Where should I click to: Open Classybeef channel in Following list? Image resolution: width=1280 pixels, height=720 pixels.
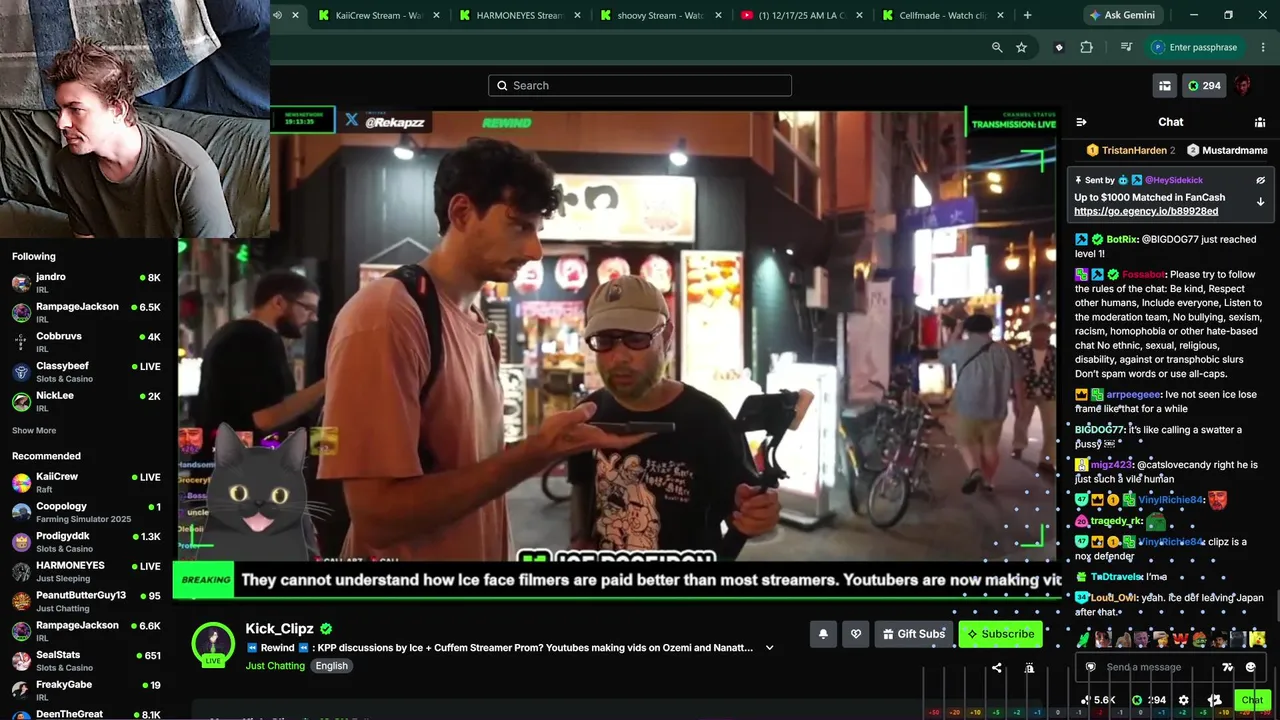coord(86,371)
